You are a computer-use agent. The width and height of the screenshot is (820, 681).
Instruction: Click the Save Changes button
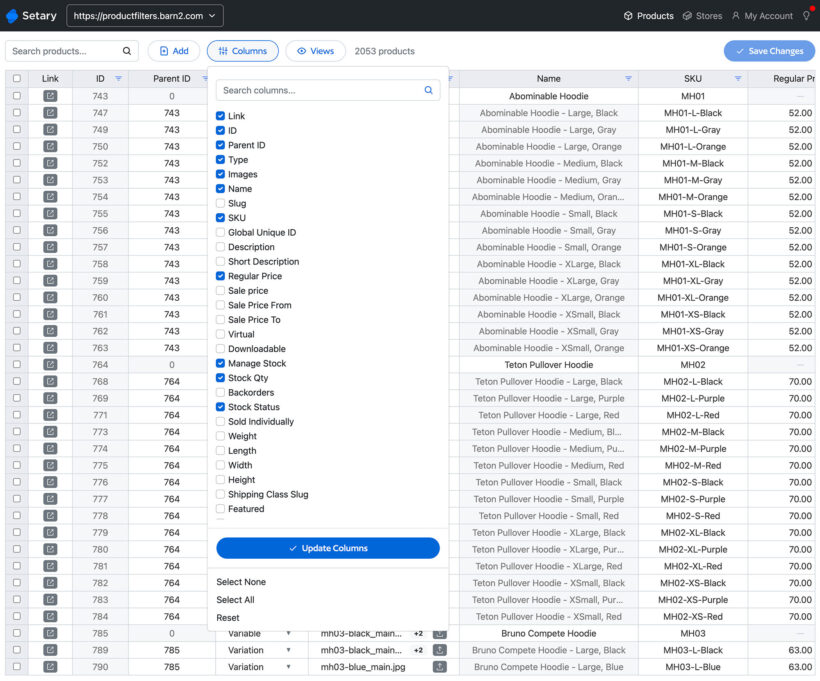[x=769, y=50]
